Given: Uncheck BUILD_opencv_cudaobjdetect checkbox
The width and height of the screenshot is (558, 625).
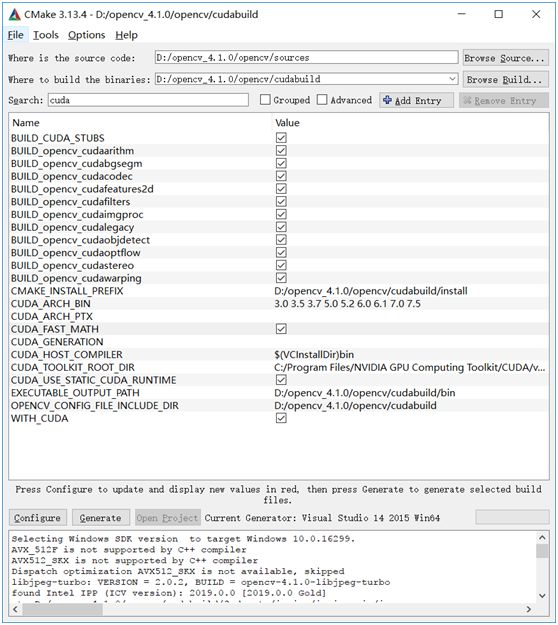Looking at the screenshot, I should click(281, 240).
